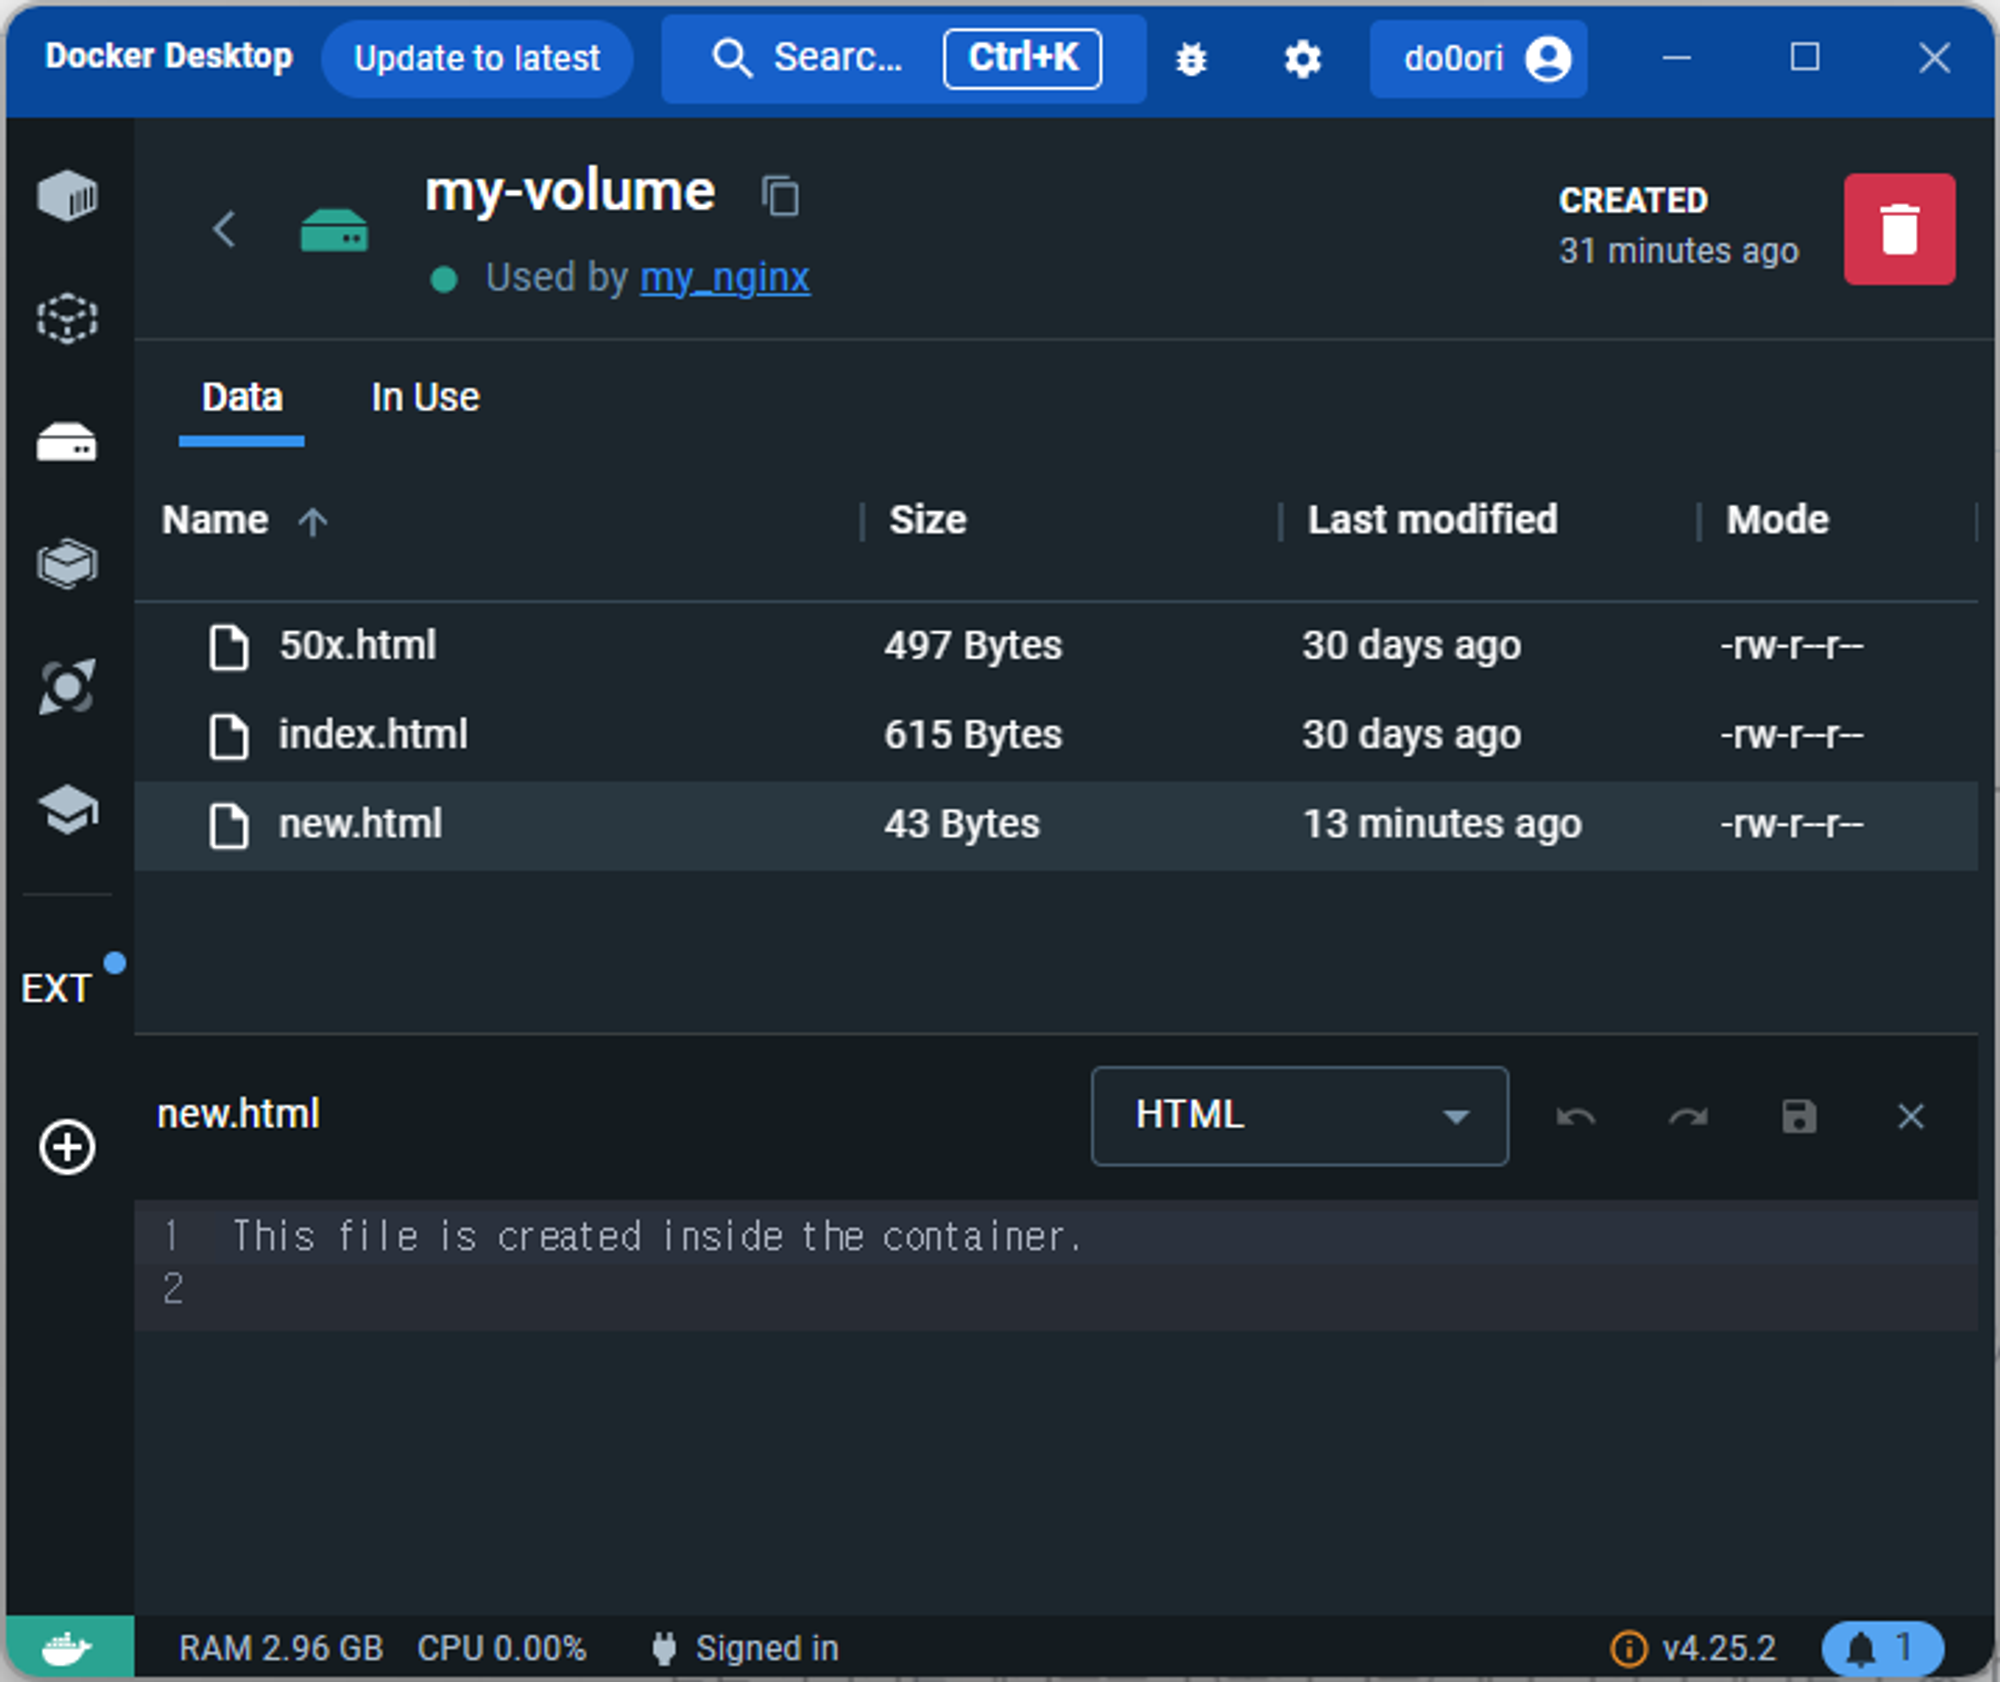This screenshot has width=2000, height=1682.
Task: Click the Signed in plug status
Action: [745, 1648]
